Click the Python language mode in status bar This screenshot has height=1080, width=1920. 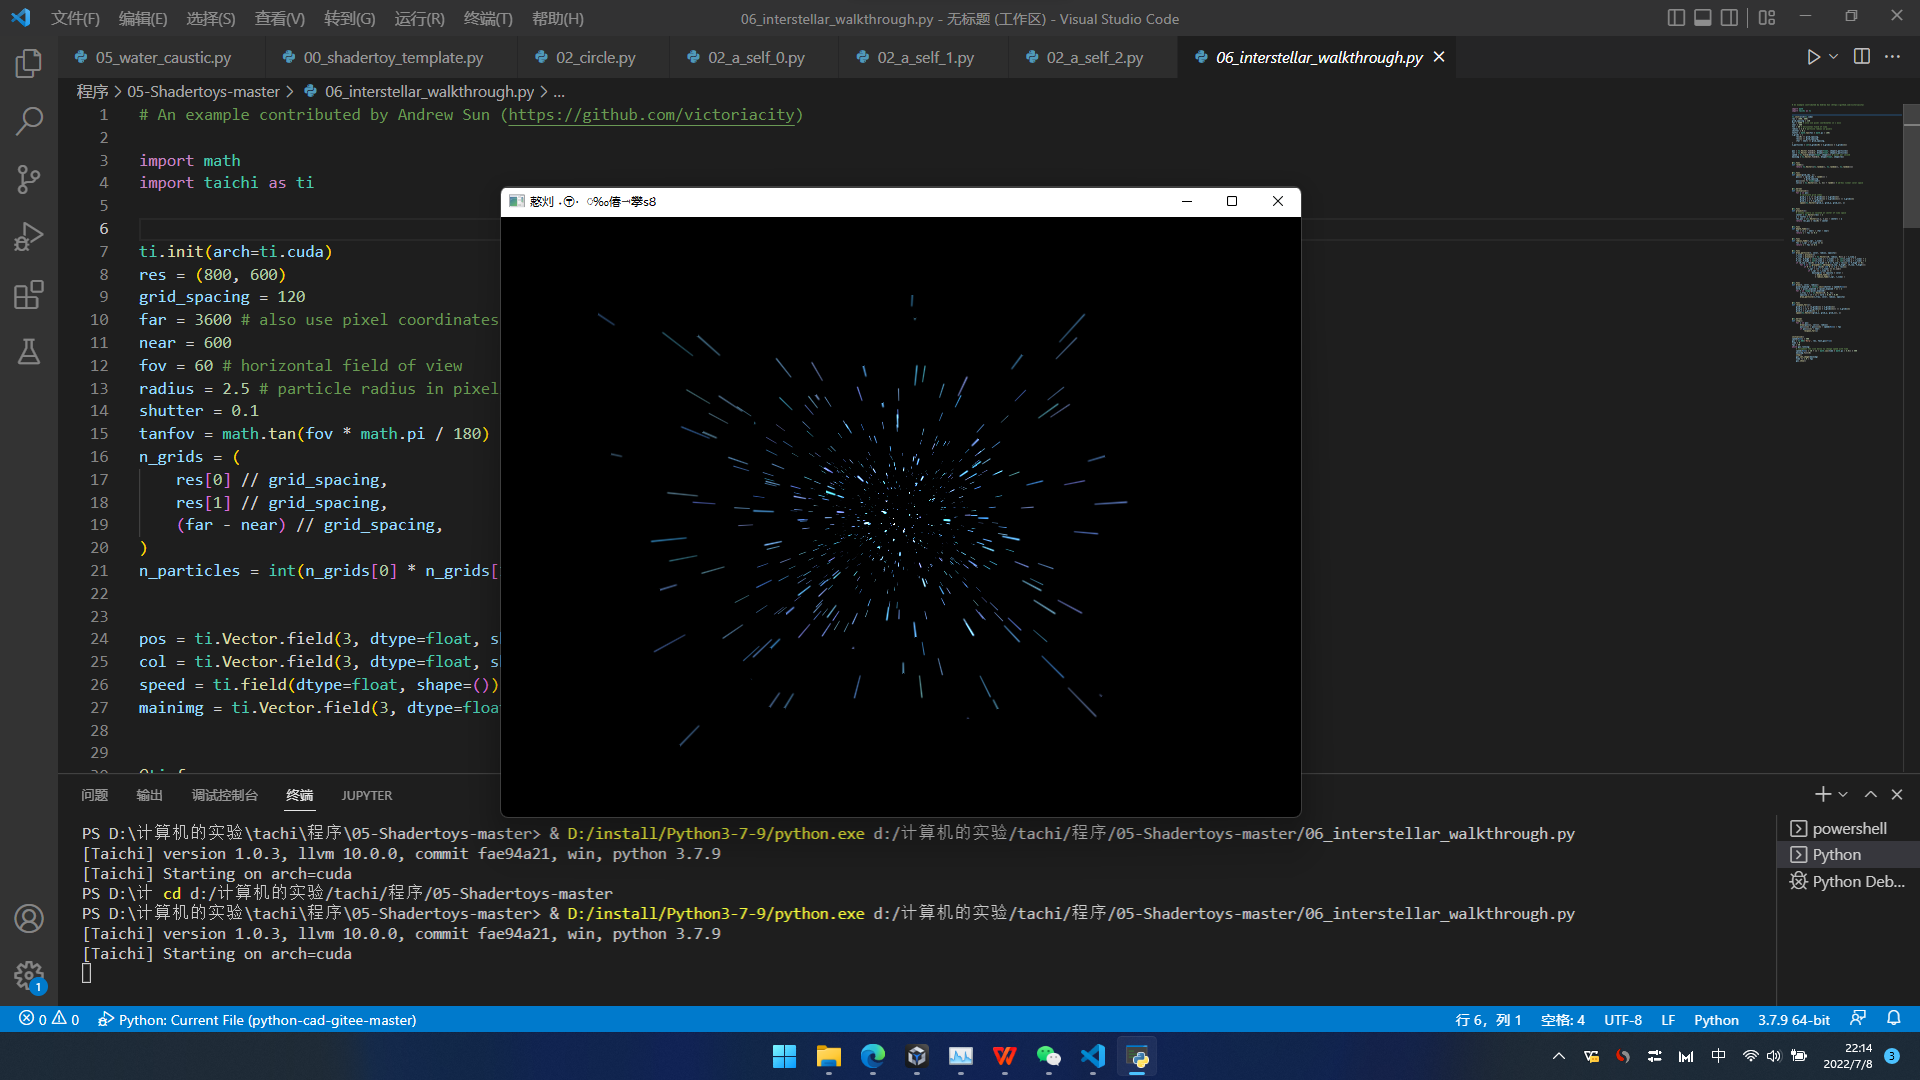pos(1716,1020)
